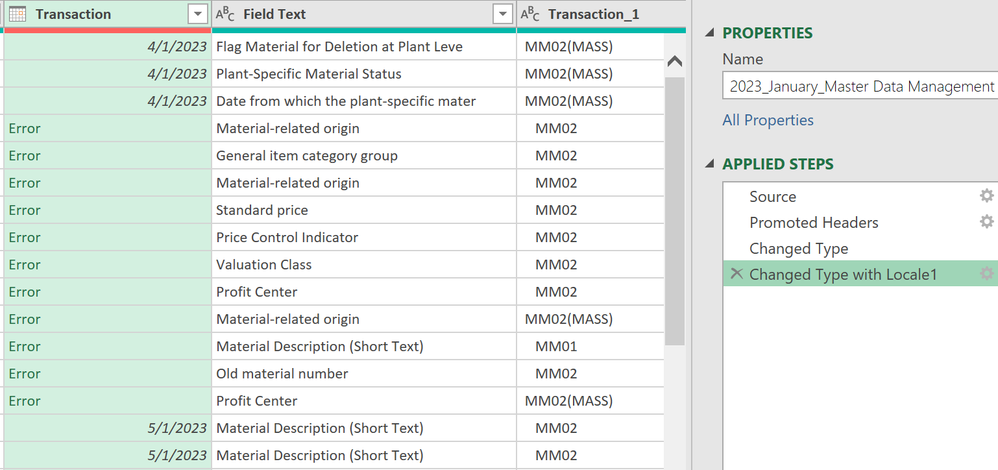
Task: Open settings gear for Promoted Headers step
Action: point(987,222)
